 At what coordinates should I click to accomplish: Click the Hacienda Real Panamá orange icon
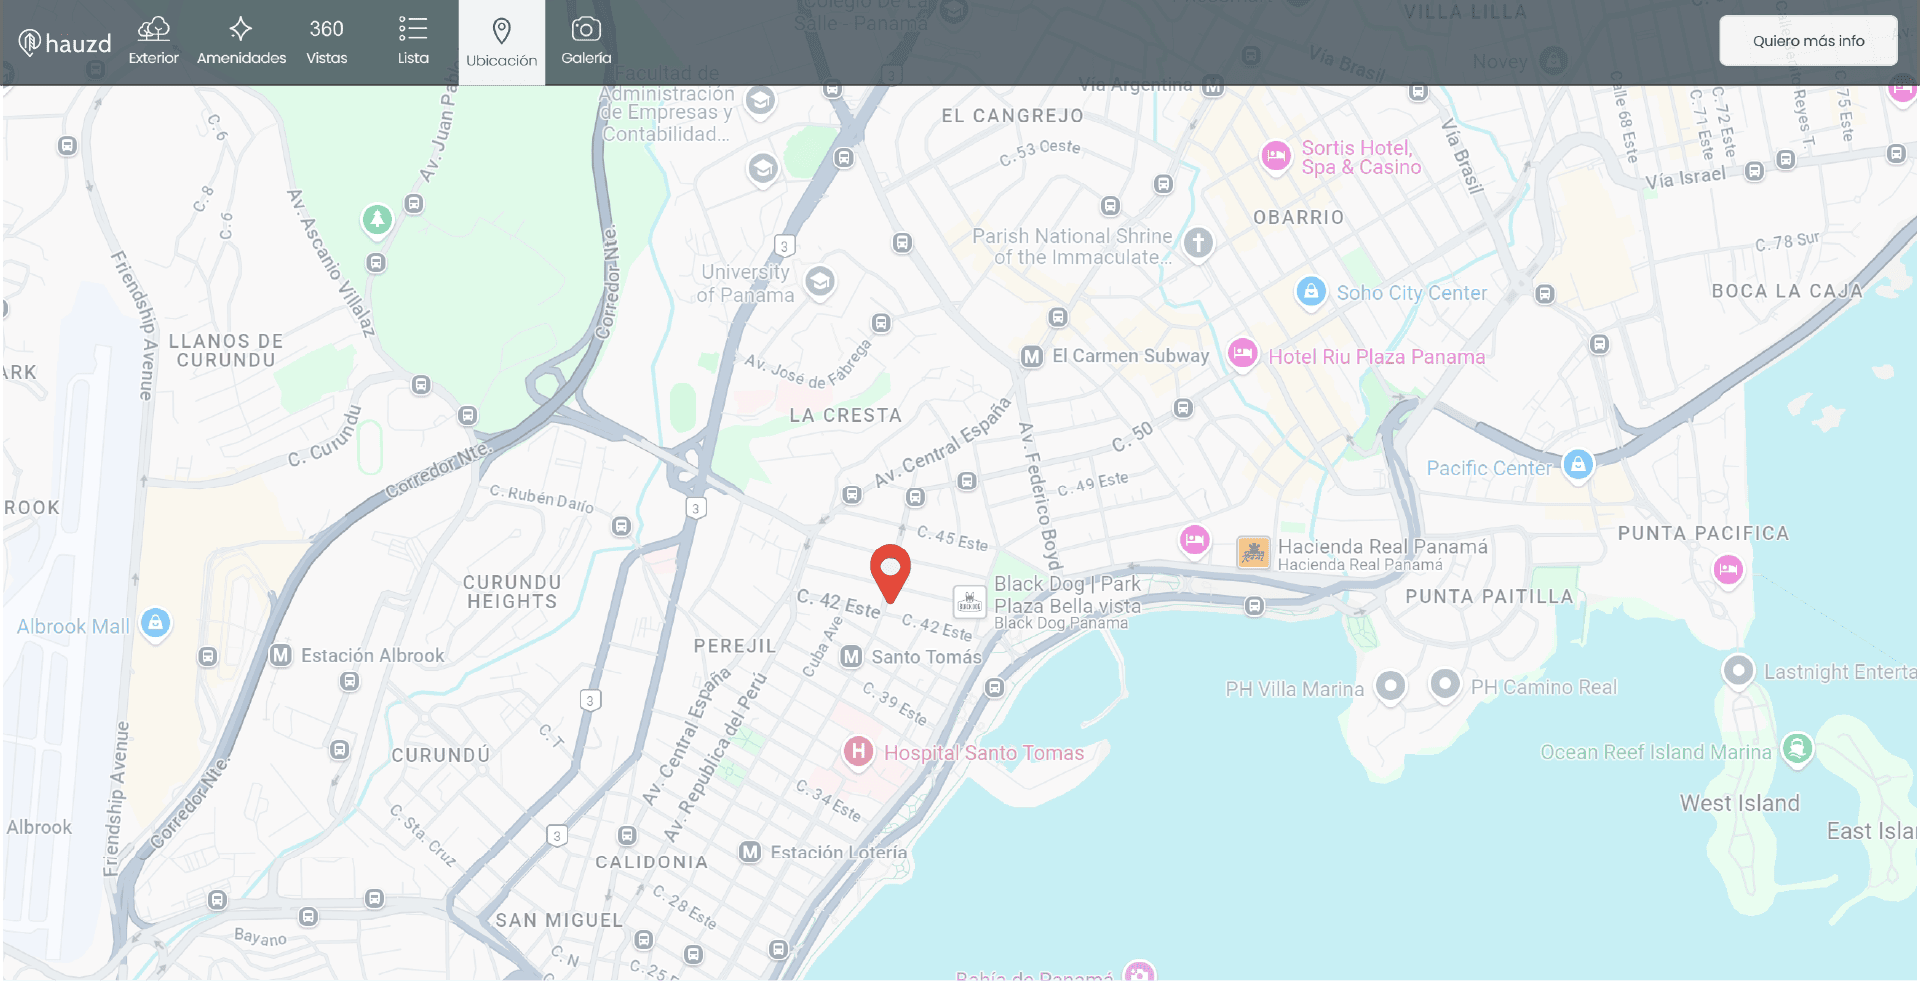pyautogui.click(x=1252, y=552)
